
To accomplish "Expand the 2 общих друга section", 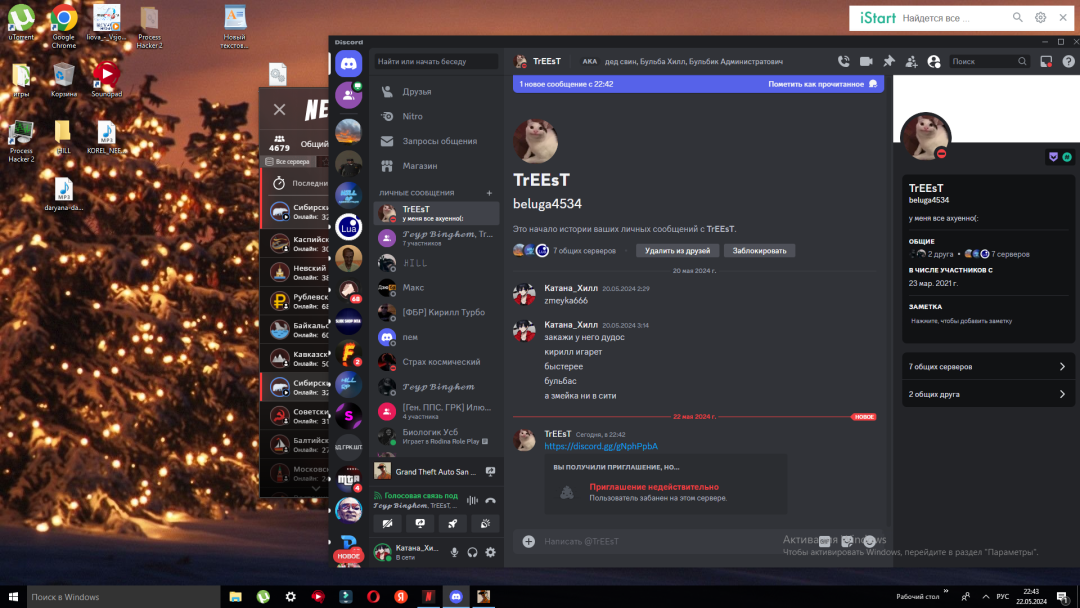I will point(988,394).
